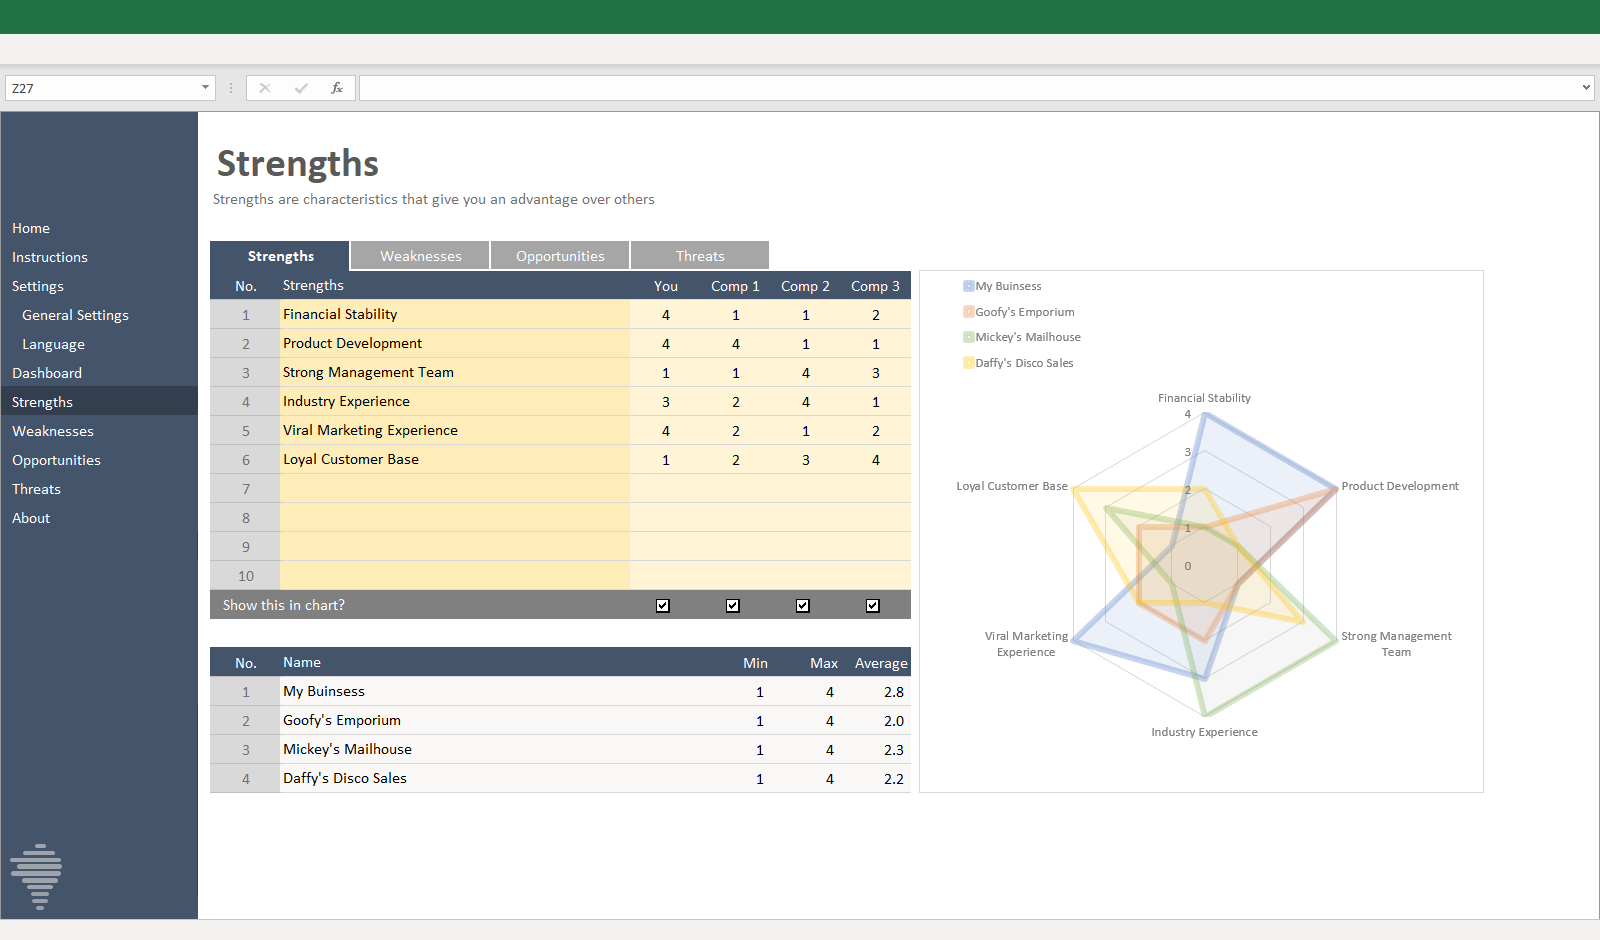Toggle the Comp 1 show-in-chart checkbox

[733, 605]
